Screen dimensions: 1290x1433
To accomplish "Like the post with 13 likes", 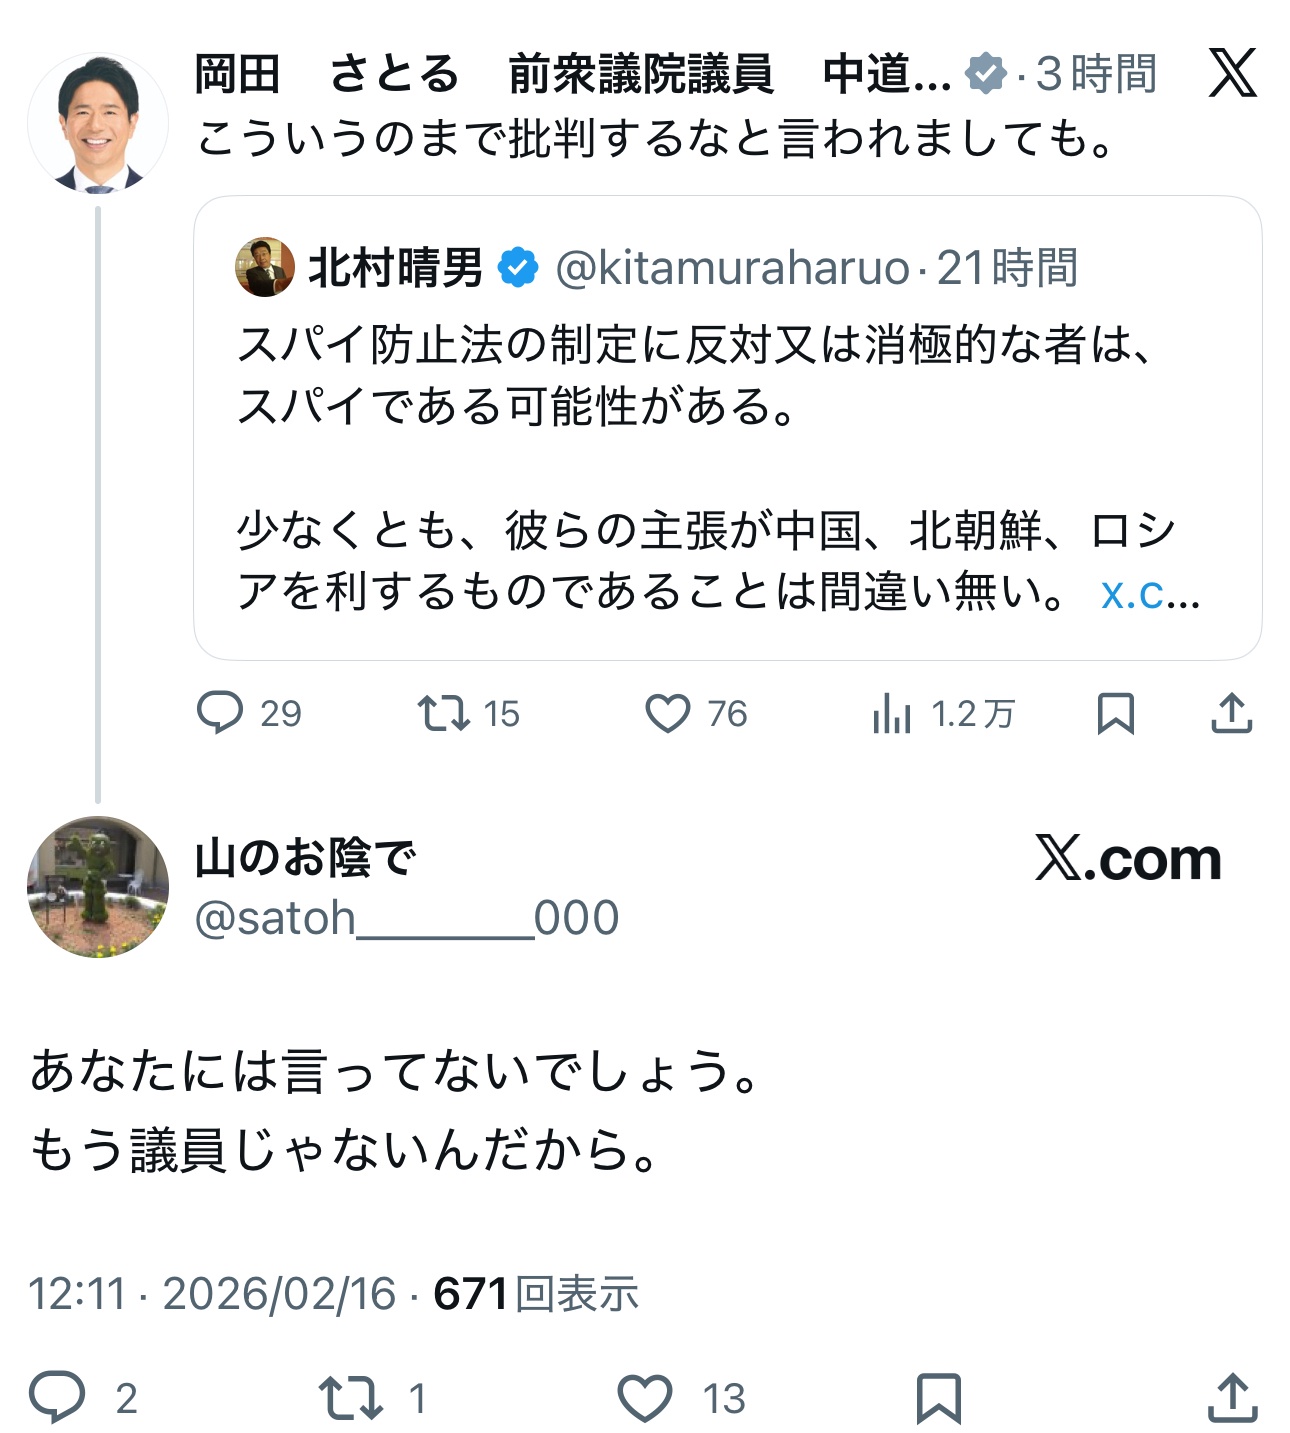I will tap(645, 1397).
